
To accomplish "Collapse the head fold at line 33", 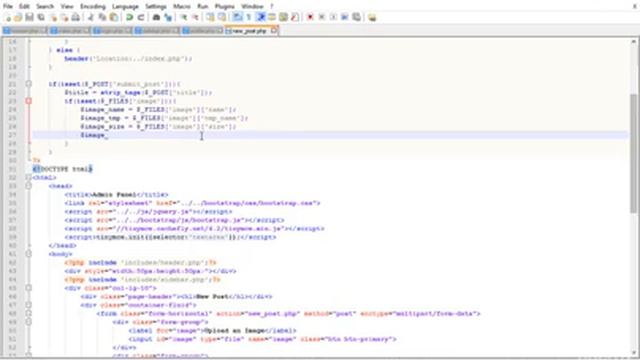I will pyautogui.click(x=29, y=186).
